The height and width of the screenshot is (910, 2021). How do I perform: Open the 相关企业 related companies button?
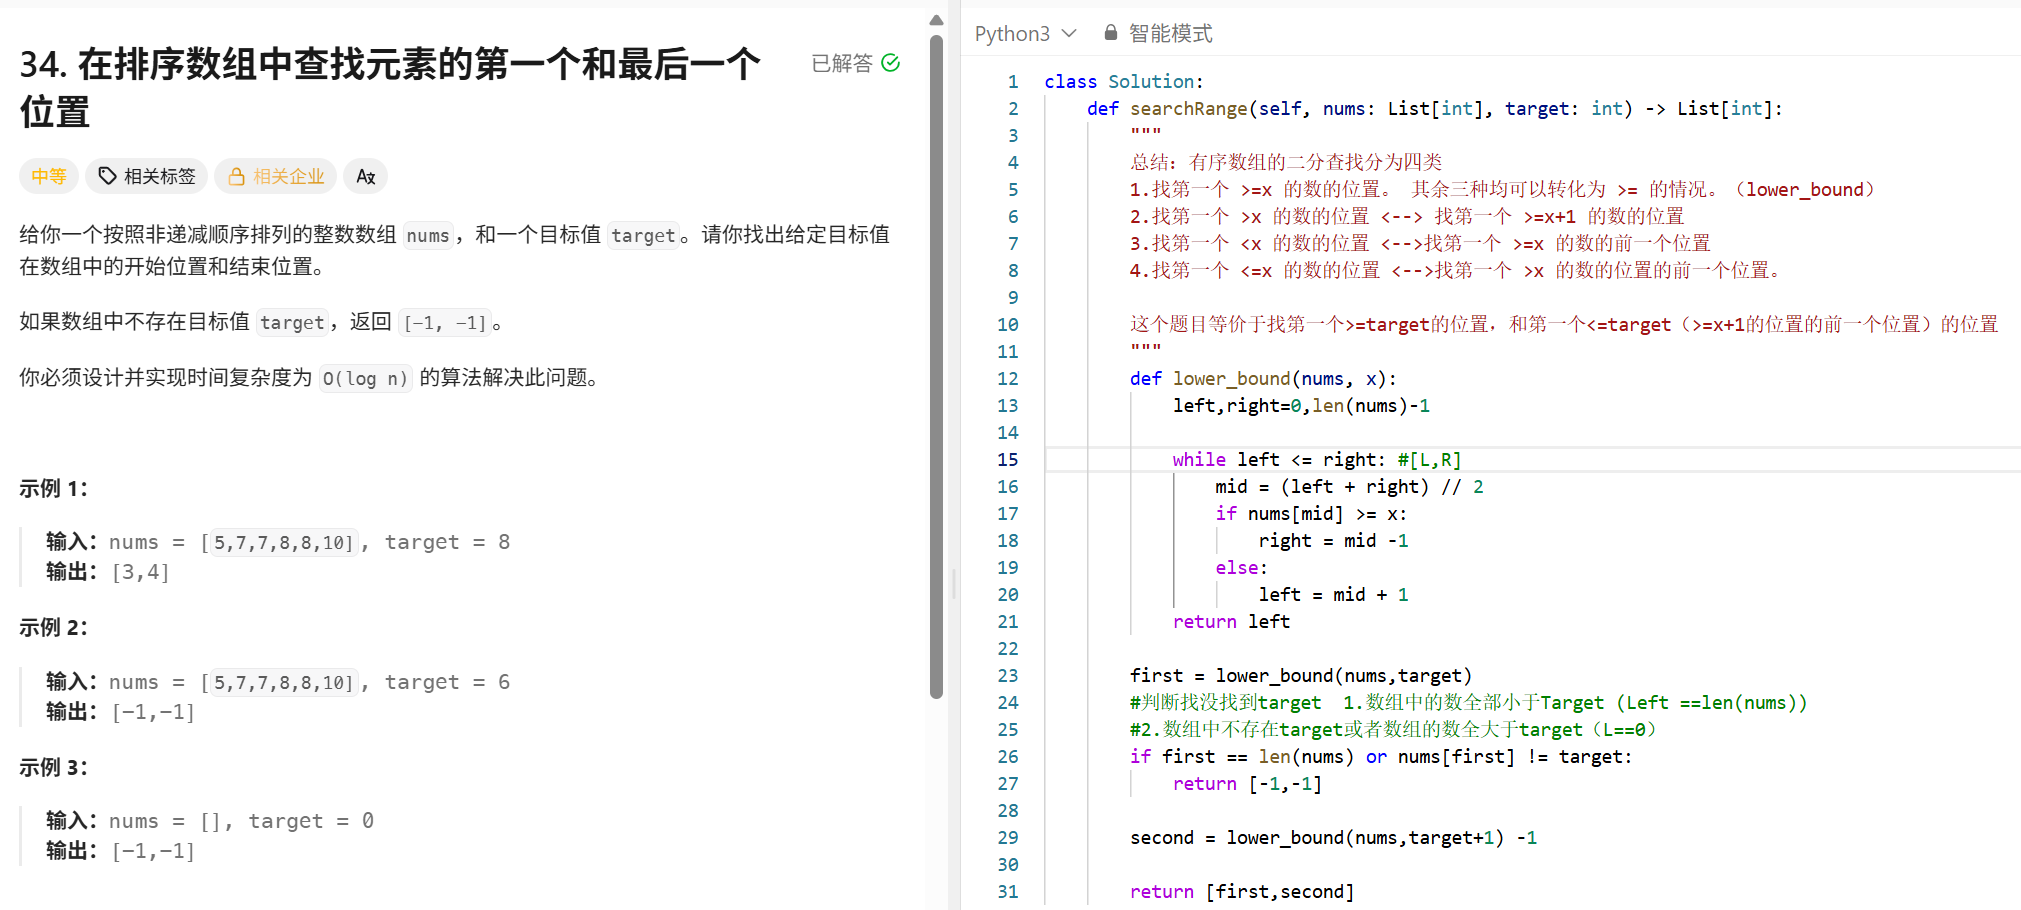coord(275,176)
